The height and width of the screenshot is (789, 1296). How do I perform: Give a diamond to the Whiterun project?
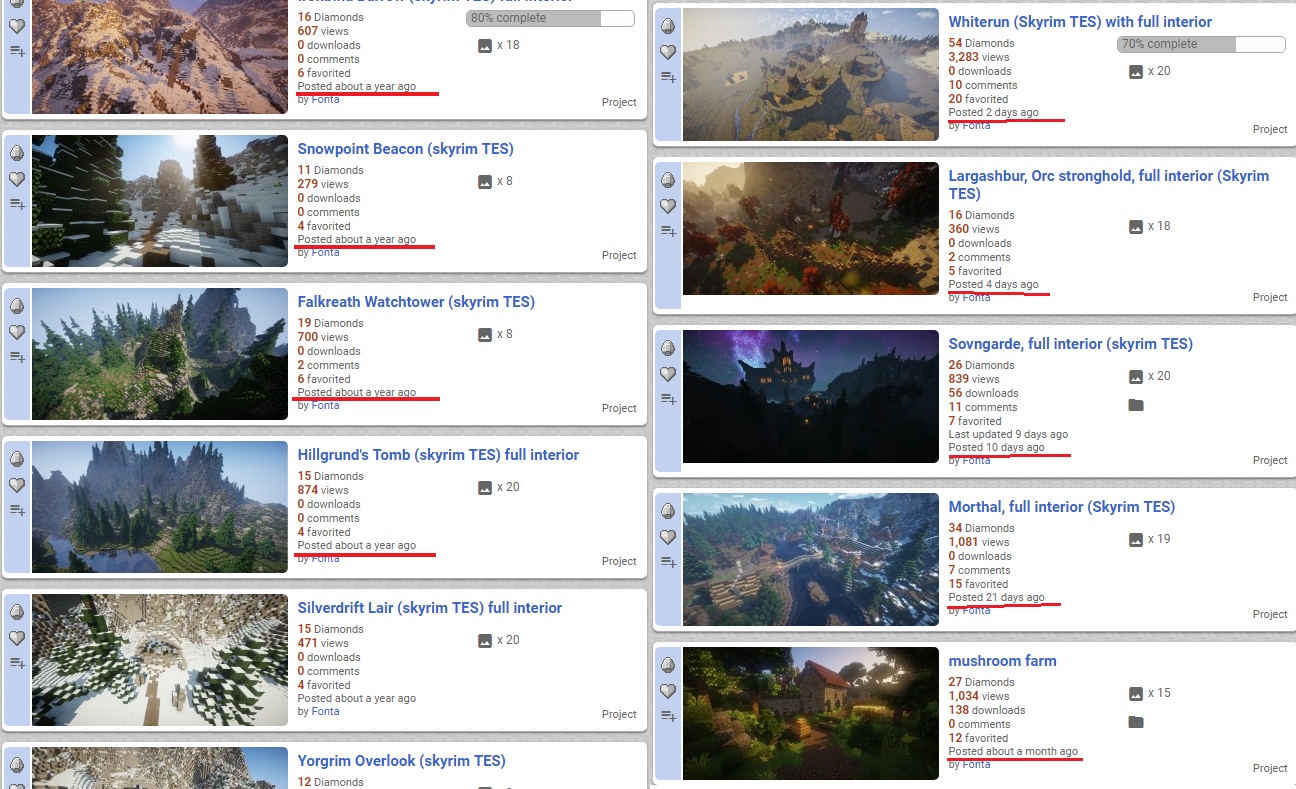668,27
